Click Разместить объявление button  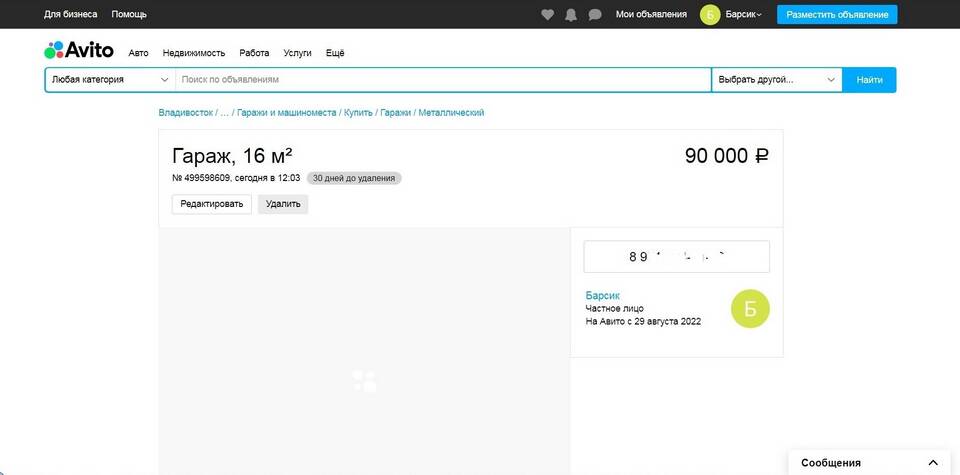pyautogui.click(x=836, y=15)
